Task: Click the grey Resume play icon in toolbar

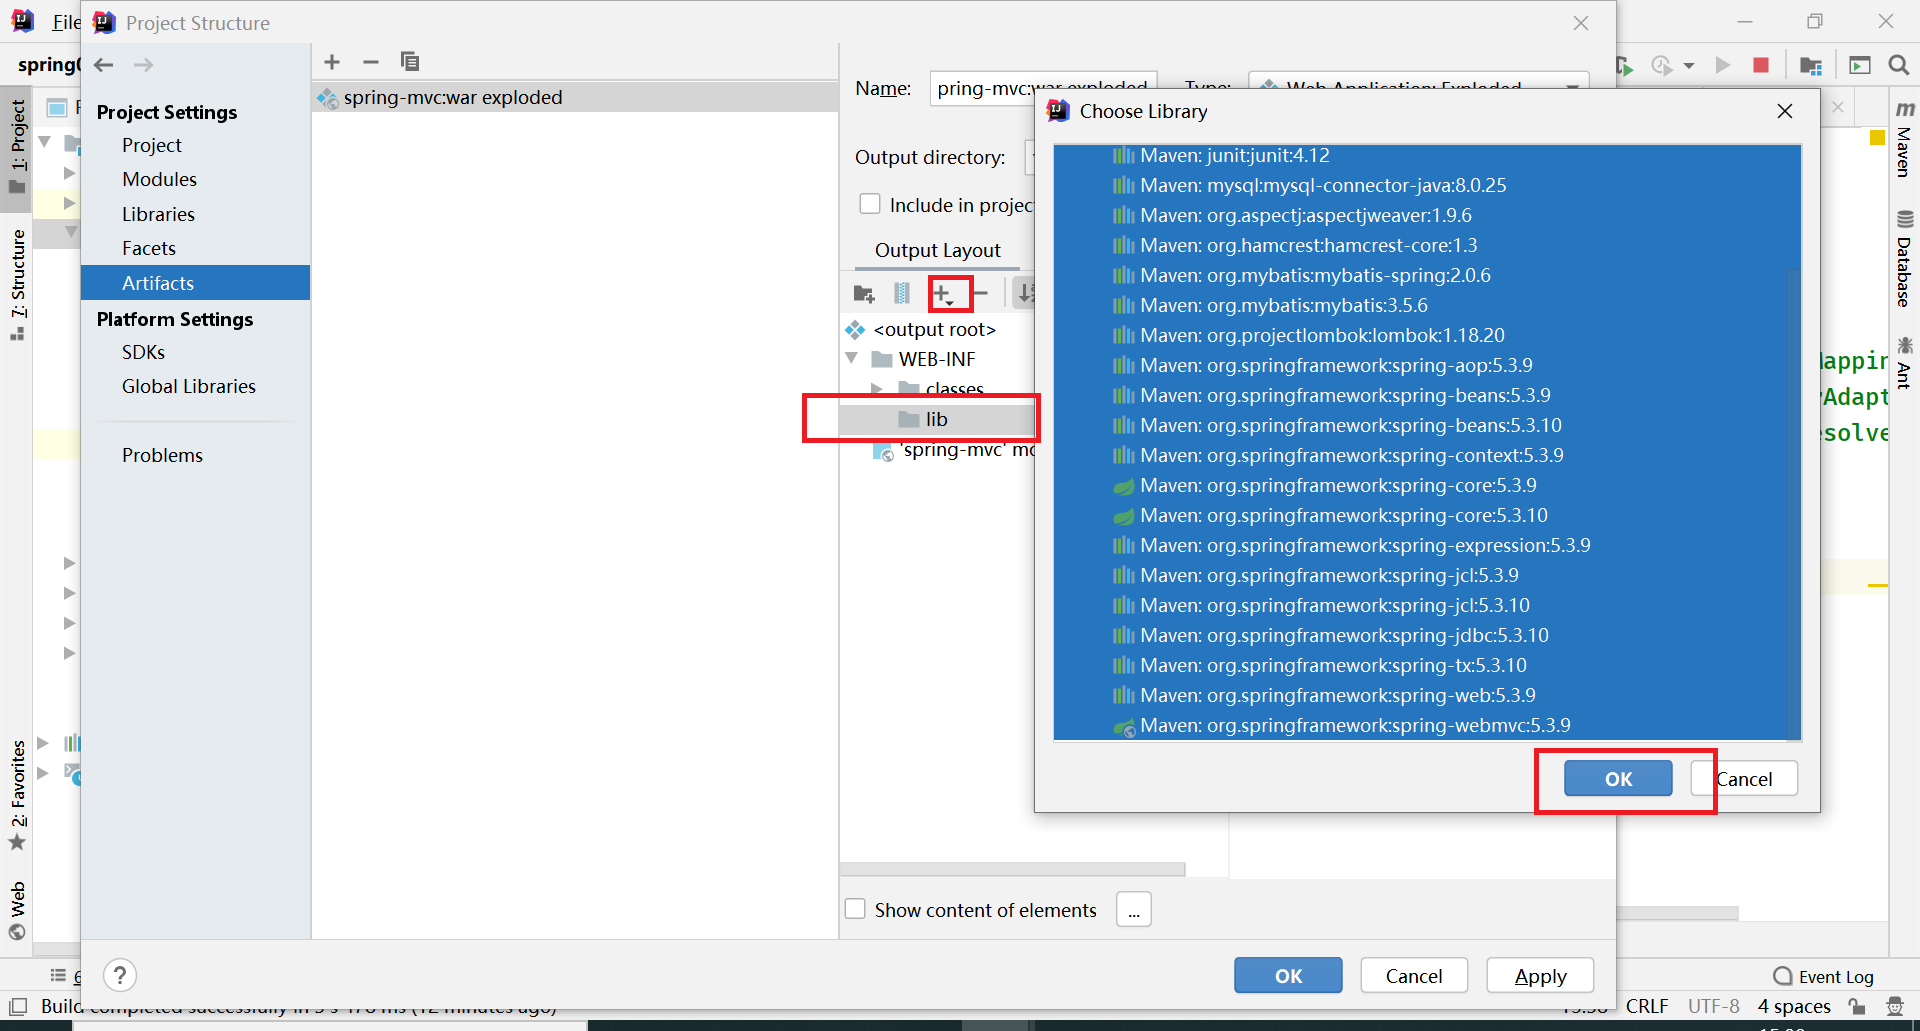Action: coord(1723,65)
